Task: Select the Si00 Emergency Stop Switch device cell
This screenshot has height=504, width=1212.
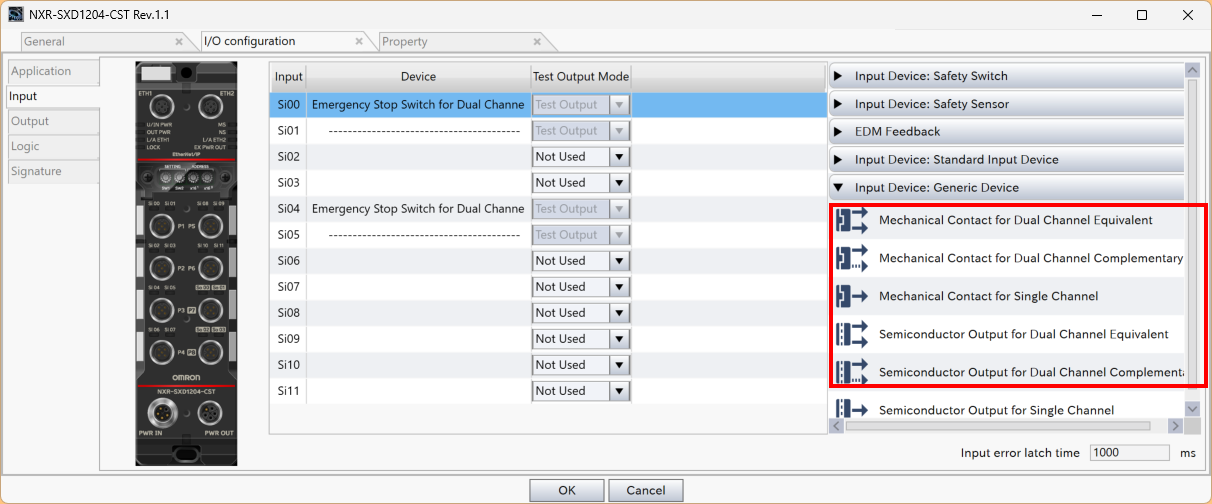Action: (x=418, y=104)
